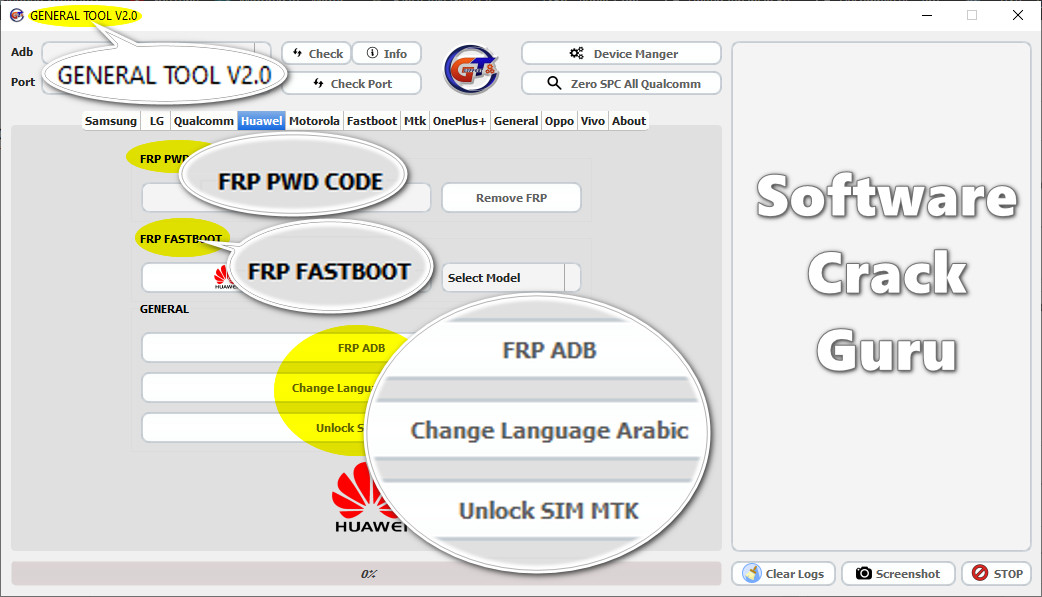Switch to the LG tab
The height and width of the screenshot is (597, 1042).
click(x=156, y=121)
